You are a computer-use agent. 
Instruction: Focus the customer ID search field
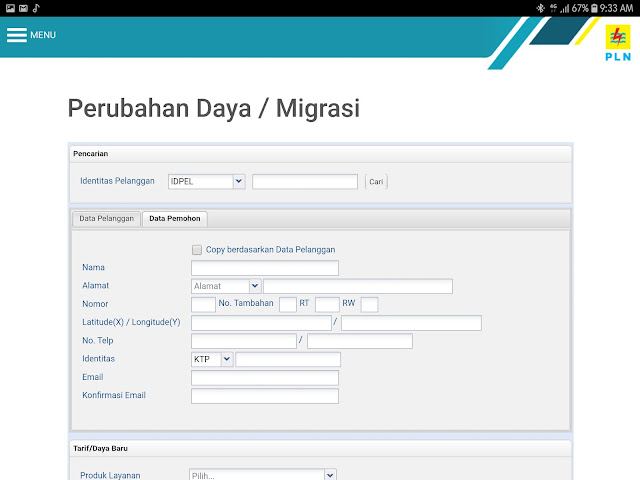click(305, 182)
